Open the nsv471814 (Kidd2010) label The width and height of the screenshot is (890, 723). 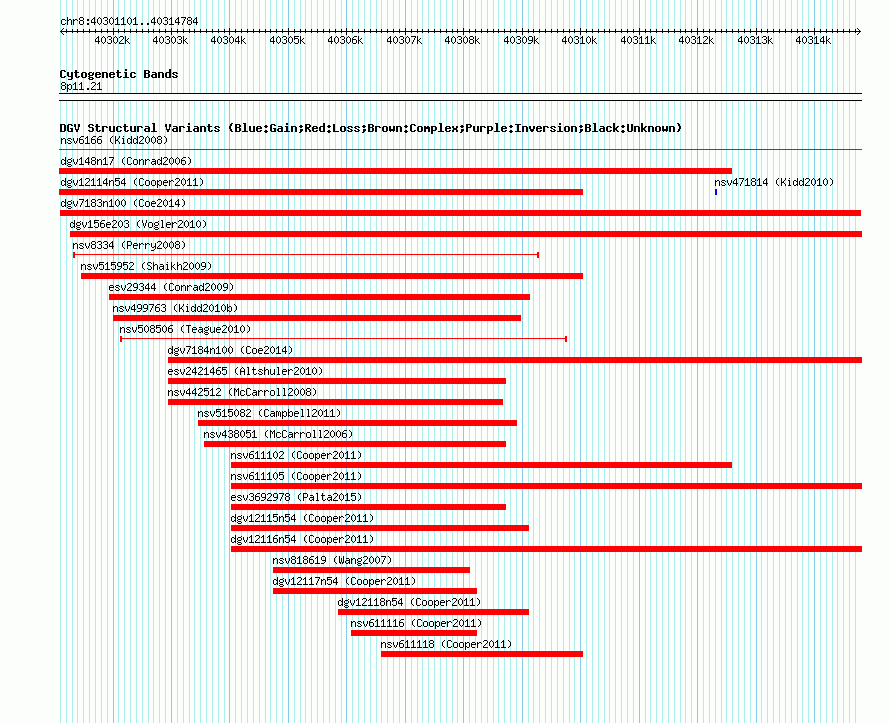[x=774, y=182]
